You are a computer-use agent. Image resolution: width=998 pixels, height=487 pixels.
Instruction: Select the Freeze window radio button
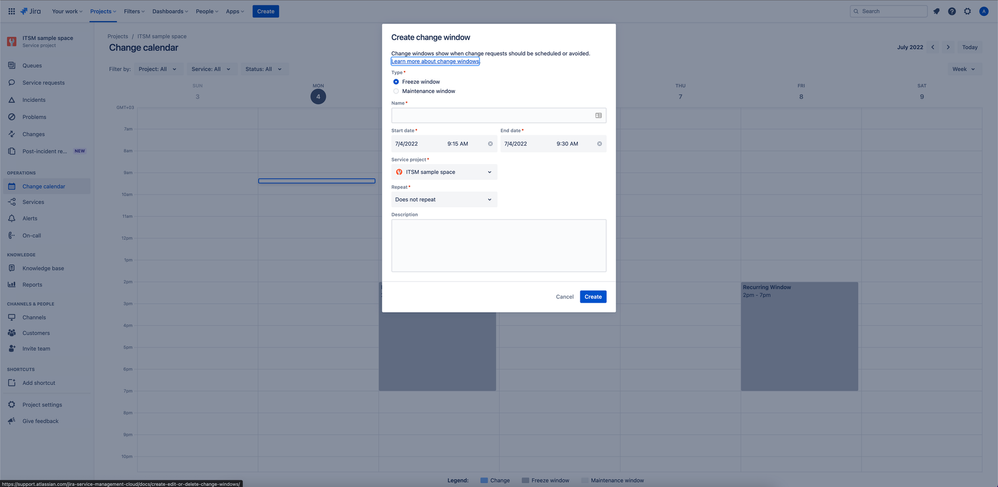pyautogui.click(x=396, y=81)
